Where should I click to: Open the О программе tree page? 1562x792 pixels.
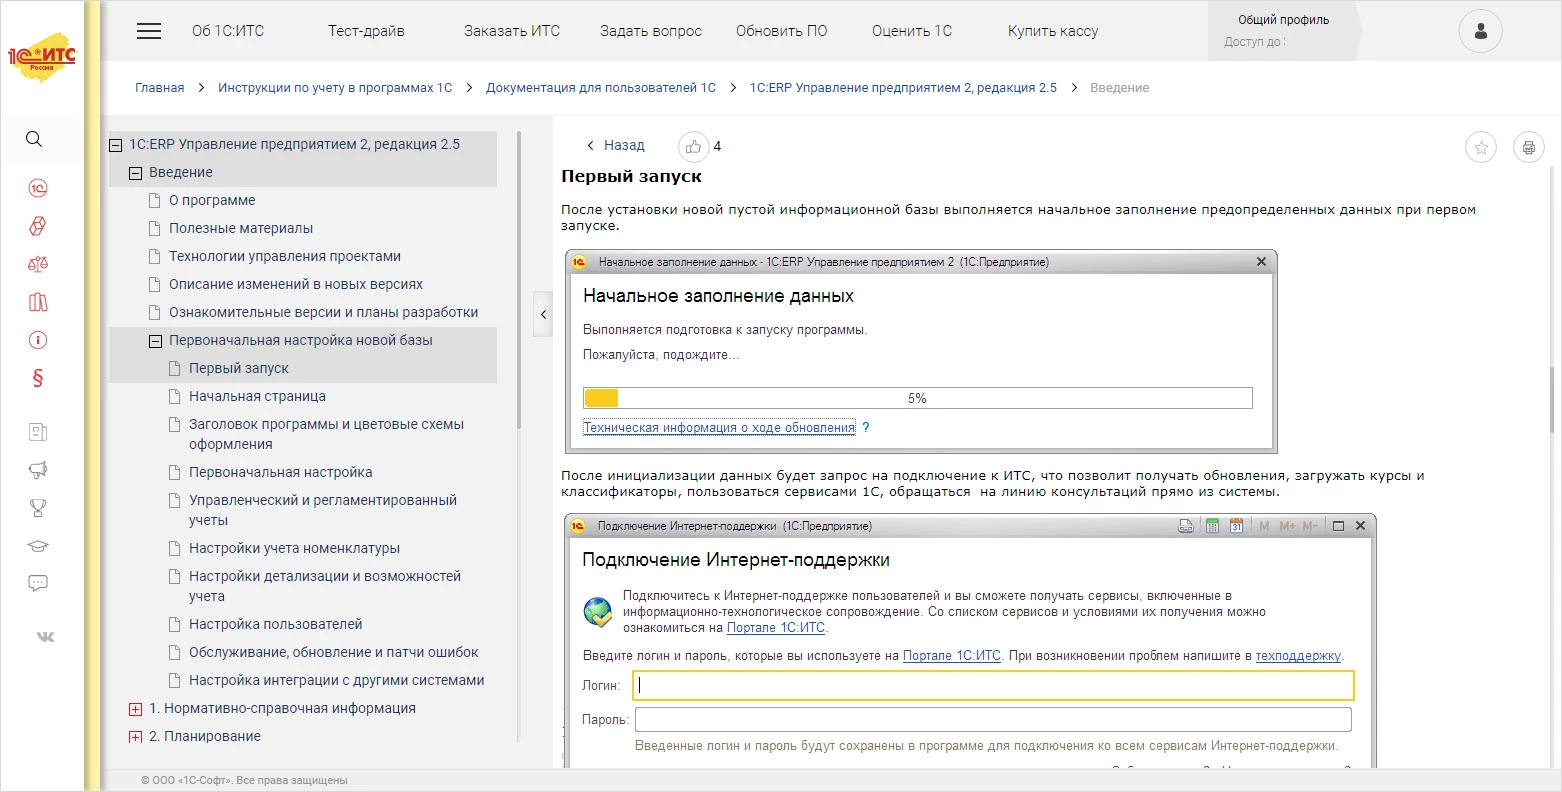click(212, 200)
